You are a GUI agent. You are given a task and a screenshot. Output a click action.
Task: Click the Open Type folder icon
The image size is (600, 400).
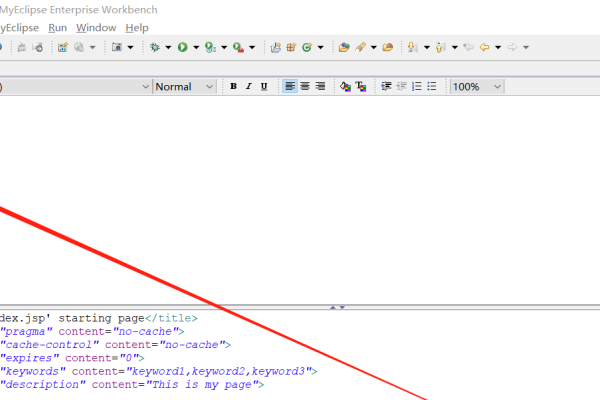coord(344,47)
